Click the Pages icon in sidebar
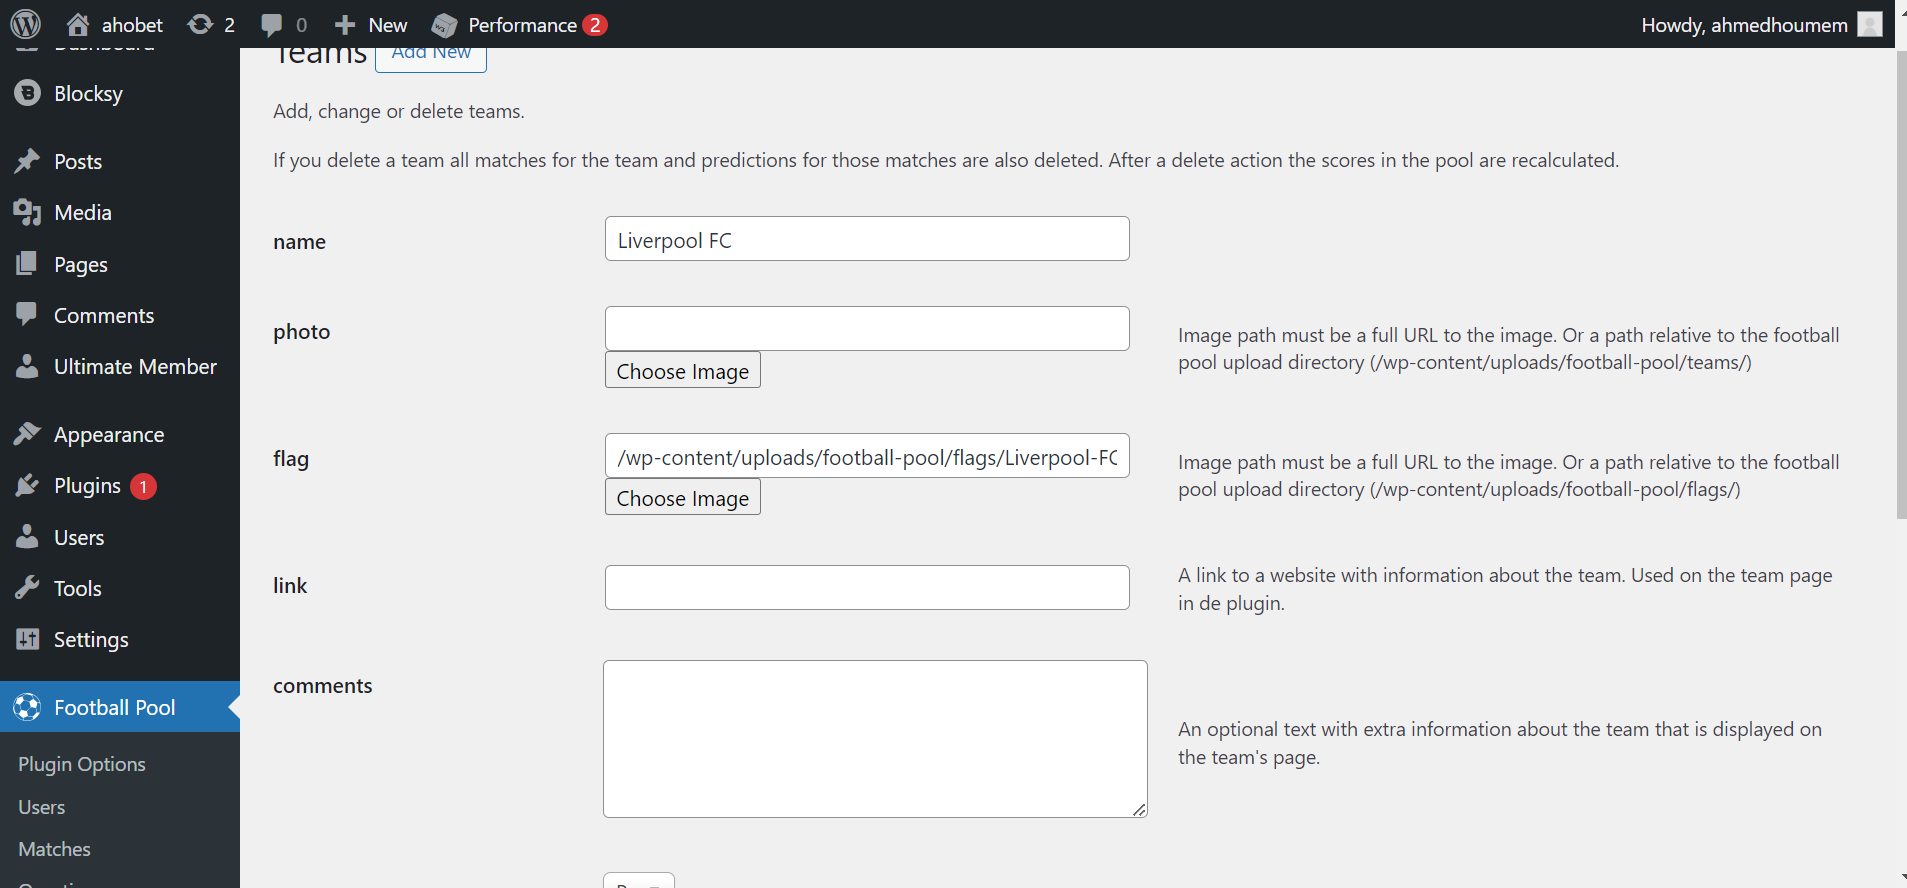The height and width of the screenshot is (888, 1907). 27,264
